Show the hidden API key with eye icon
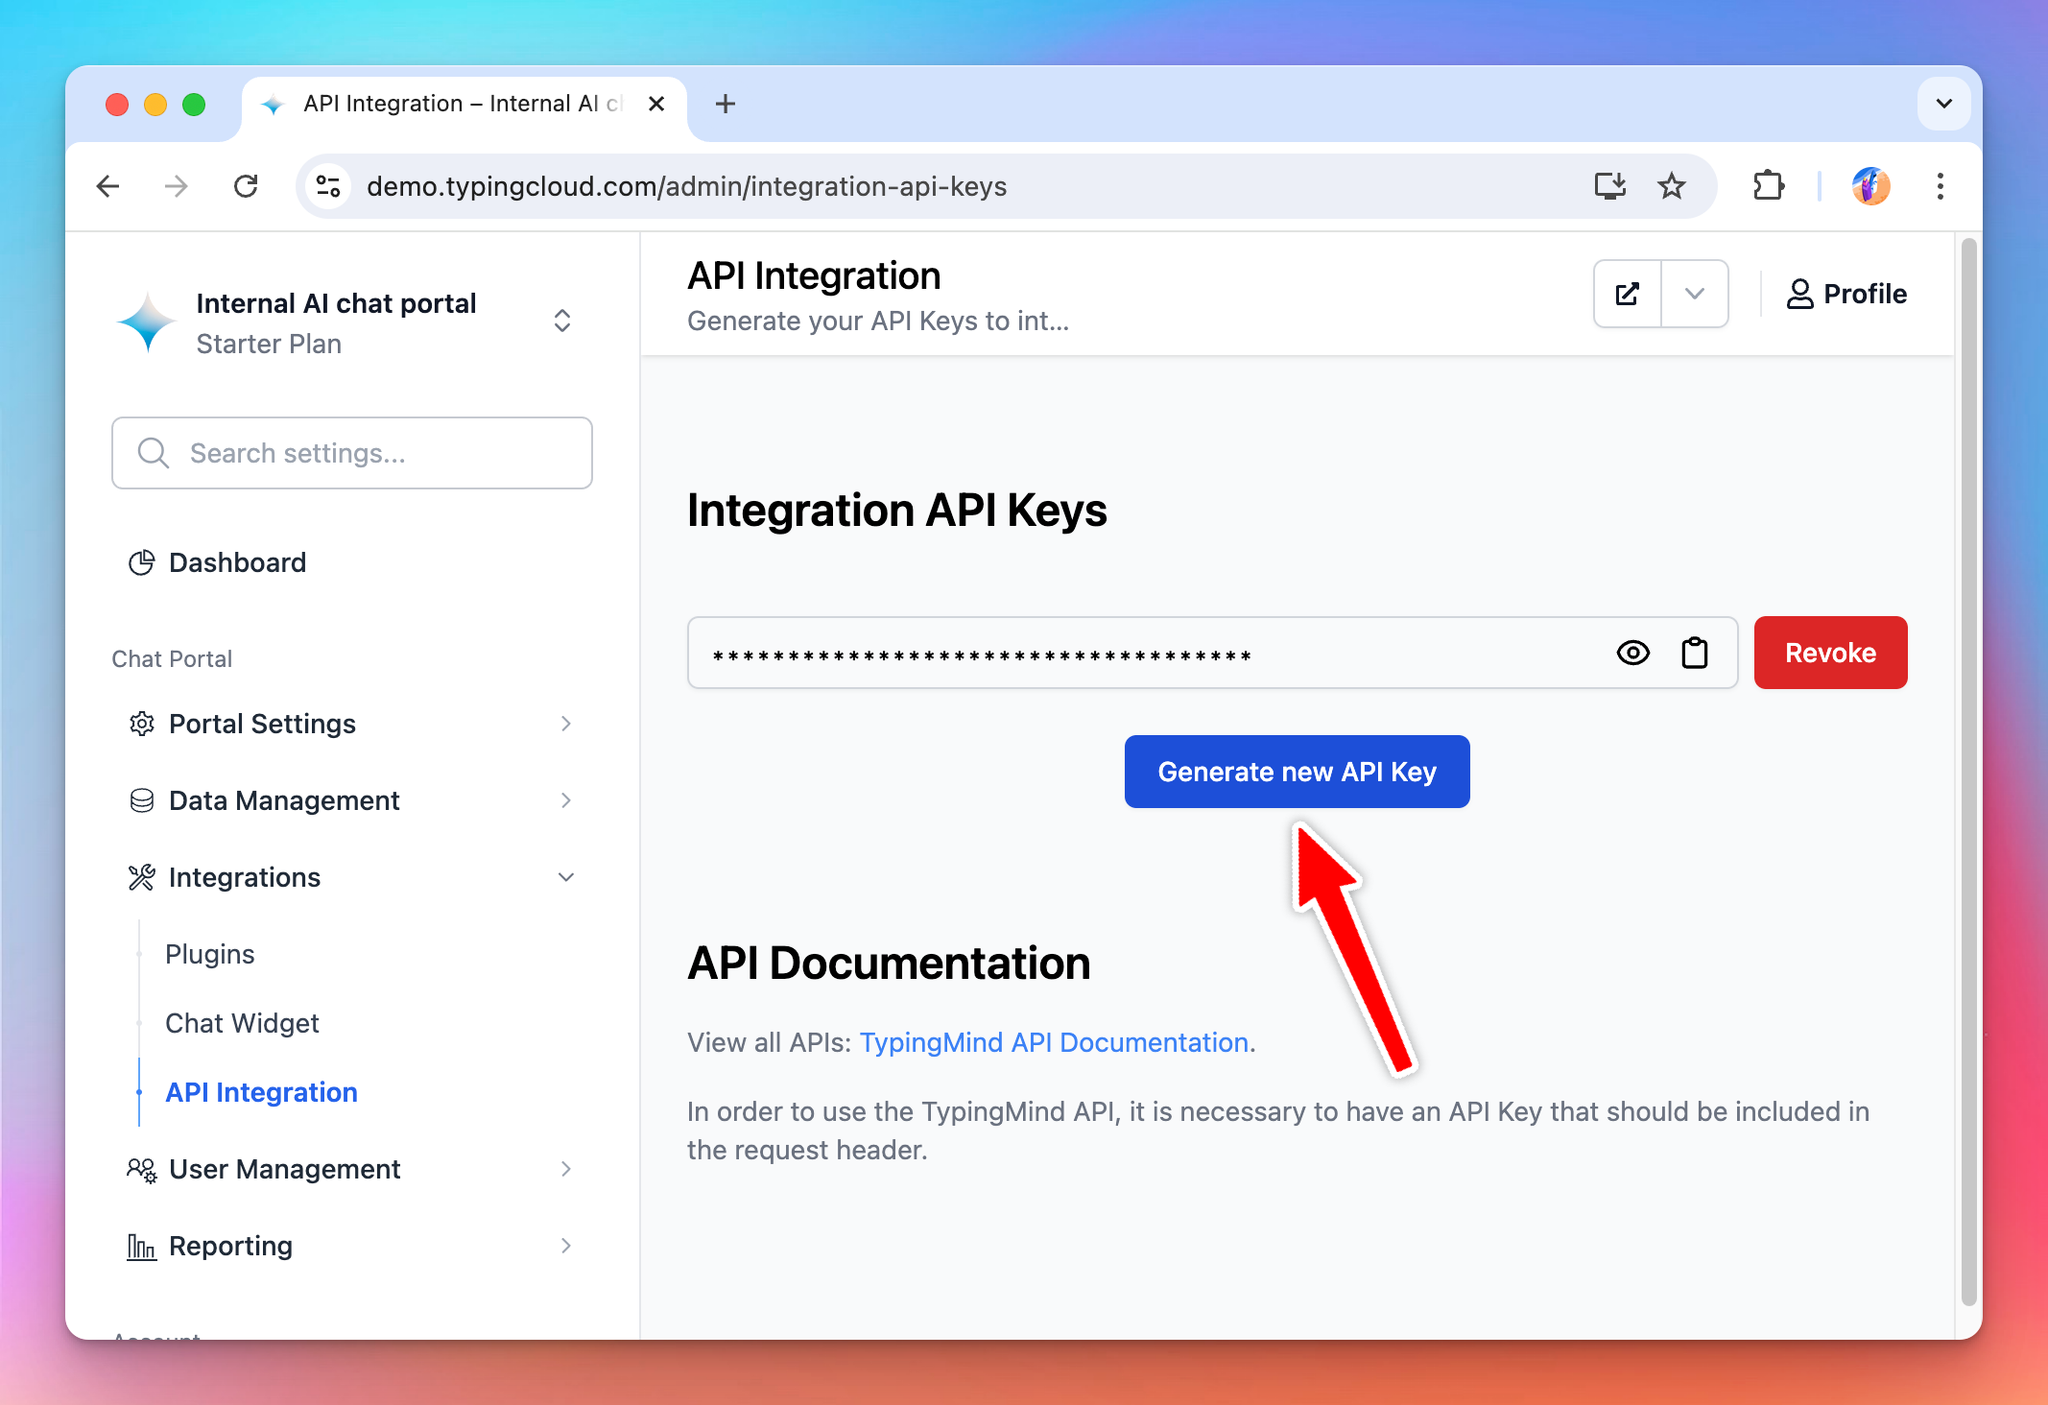This screenshot has width=2048, height=1405. [x=1632, y=653]
